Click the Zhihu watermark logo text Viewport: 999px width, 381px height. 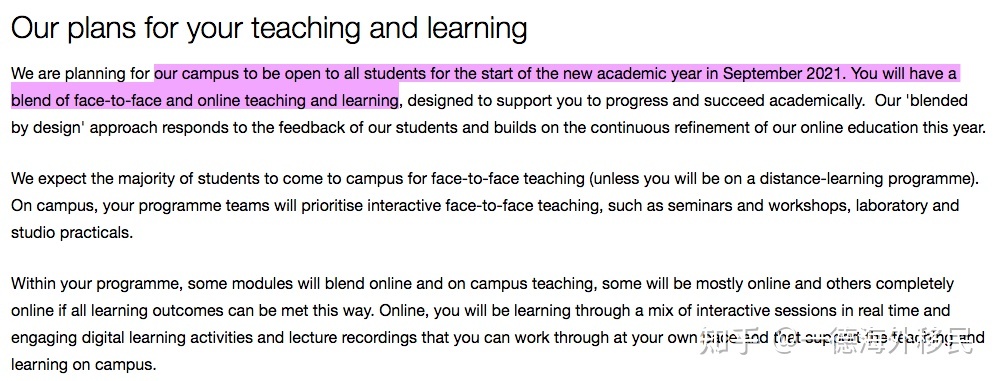[733, 344]
